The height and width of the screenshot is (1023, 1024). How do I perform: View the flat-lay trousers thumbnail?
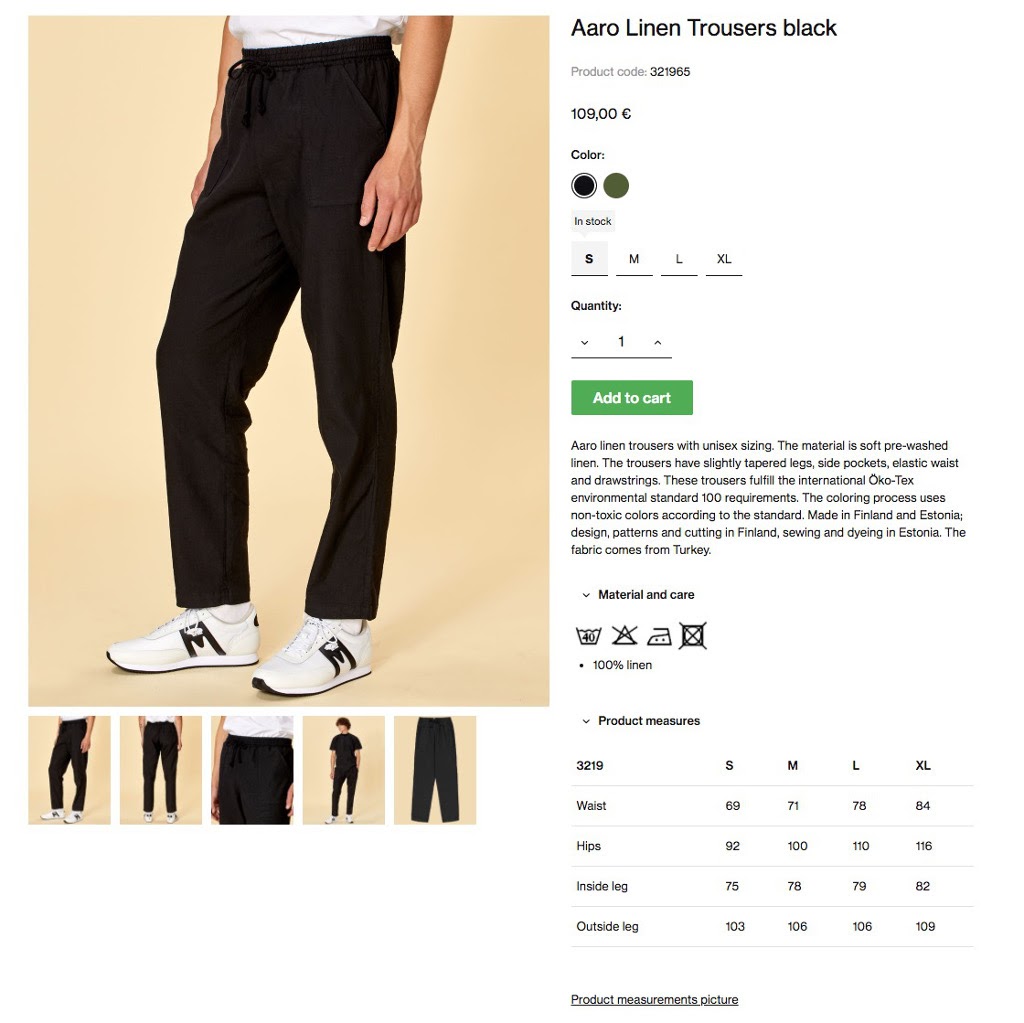coord(435,770)
